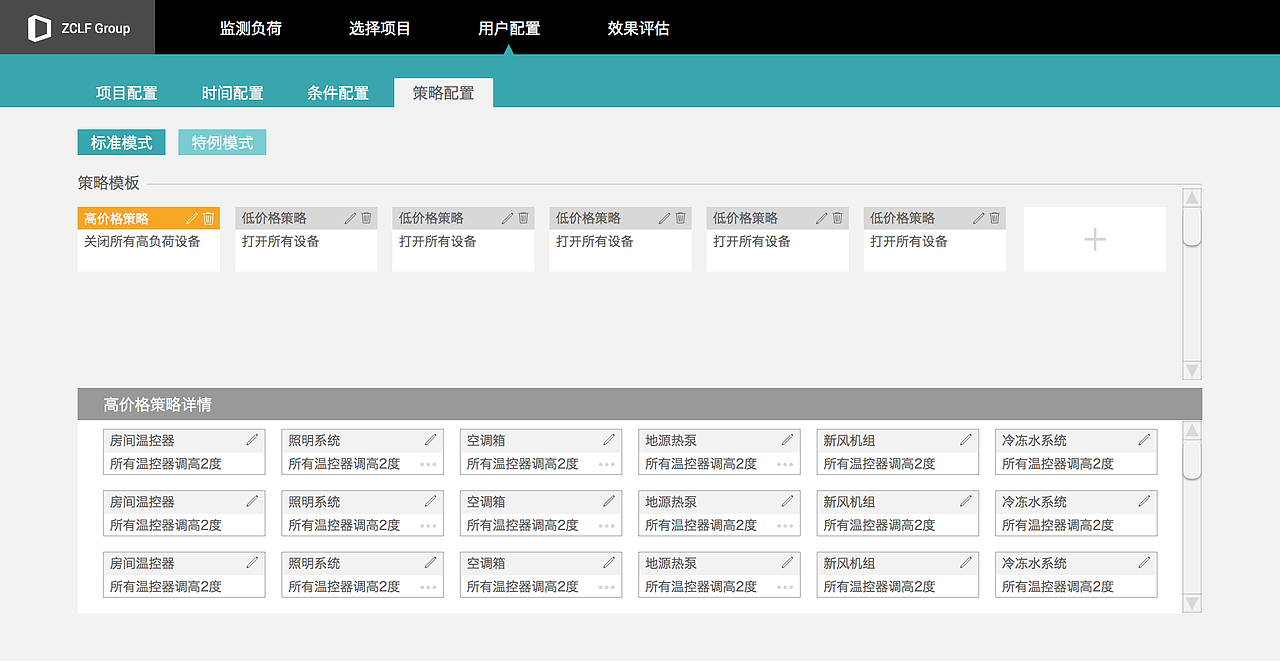The width and height of the screenshot is (1280, 662).
Task: Delete the 高价格策略 template via trash icon
Action: 209,218
